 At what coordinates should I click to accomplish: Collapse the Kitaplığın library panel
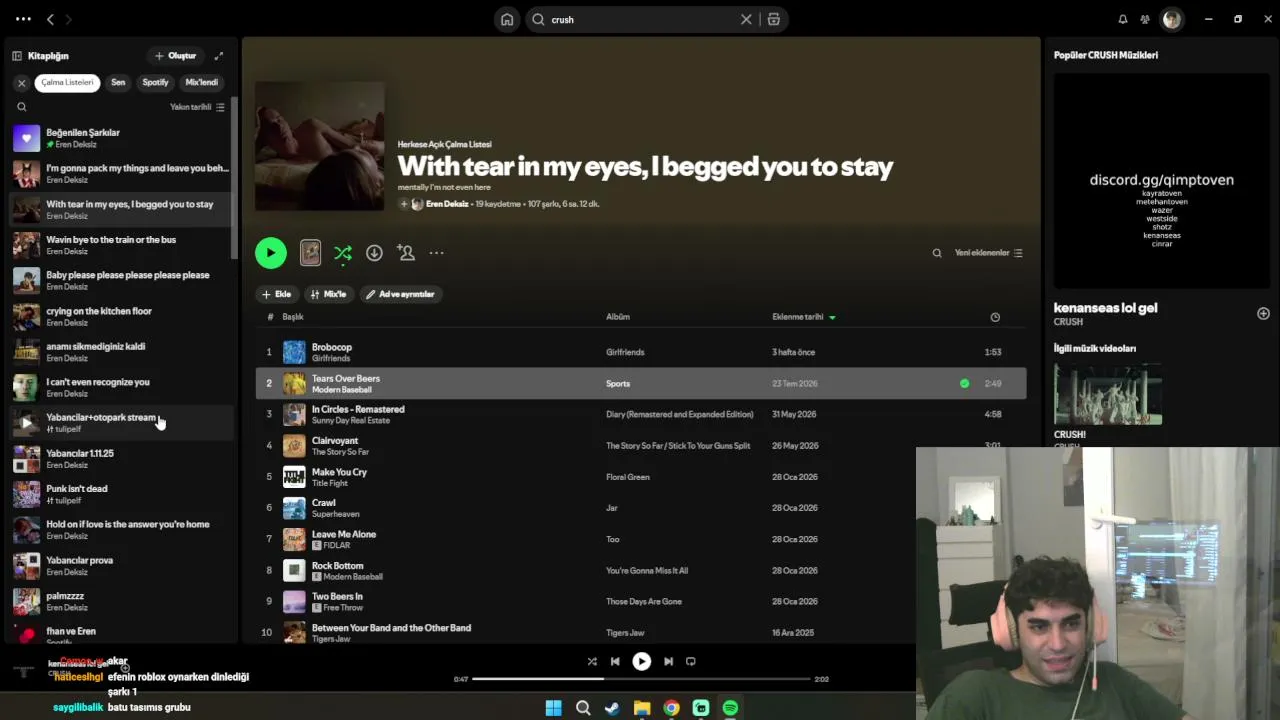(17, 56)
